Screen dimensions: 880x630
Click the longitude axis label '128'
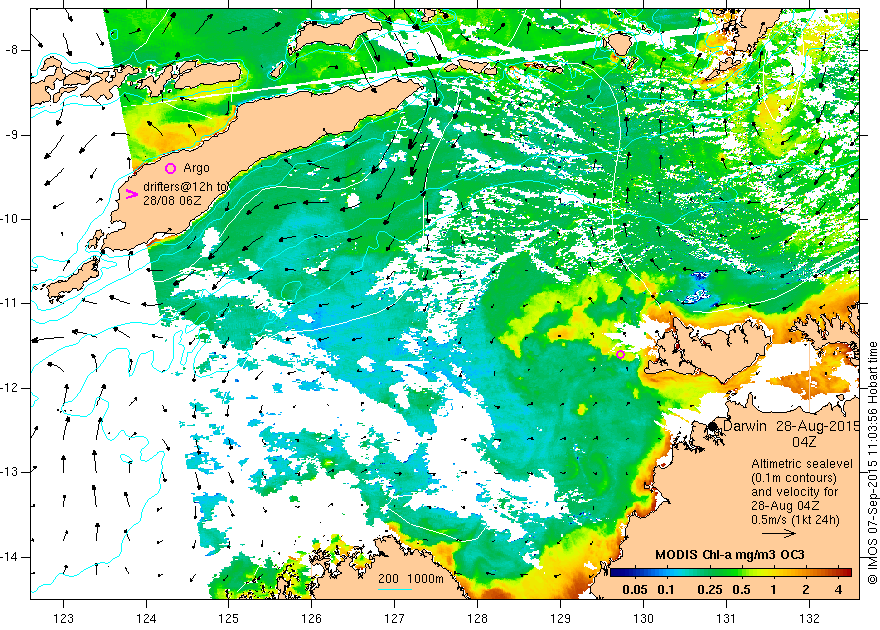click(x=478, y=618)
